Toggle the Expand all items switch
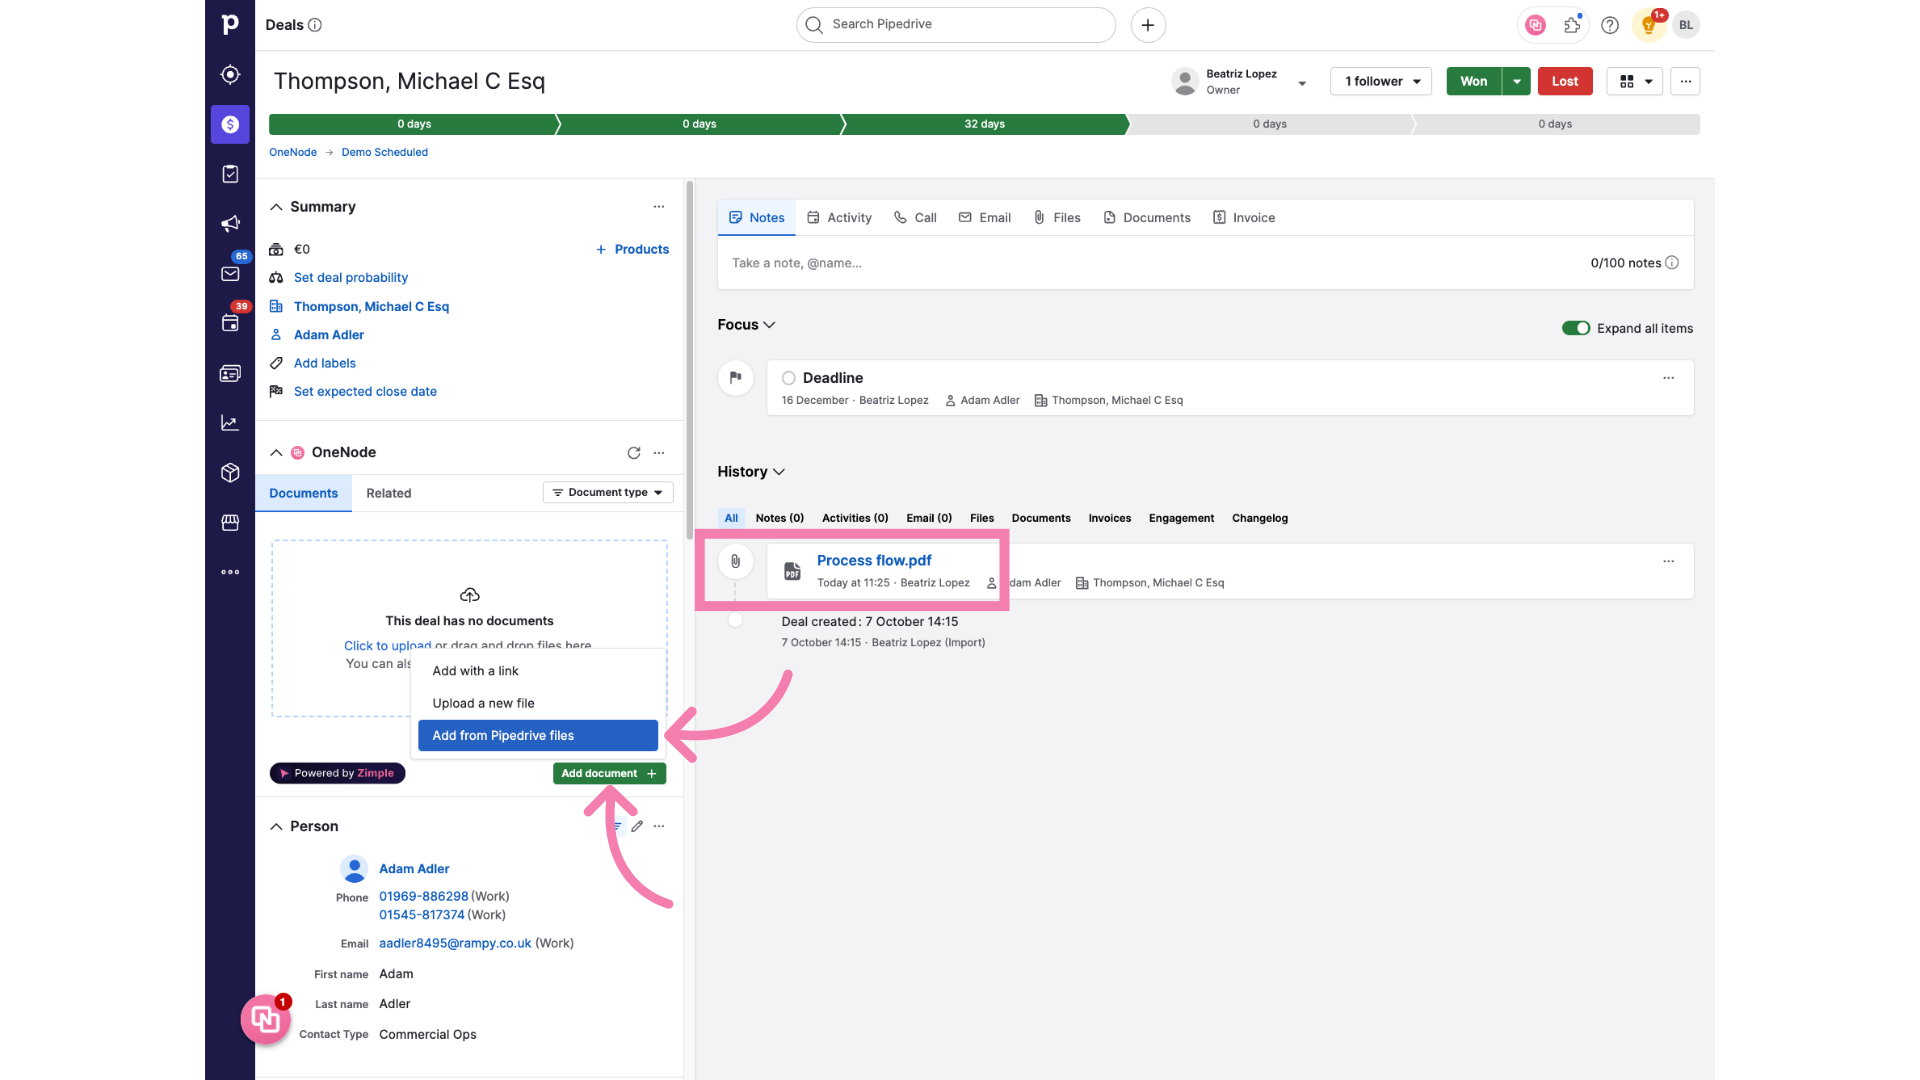 (x=1576, y=327)
